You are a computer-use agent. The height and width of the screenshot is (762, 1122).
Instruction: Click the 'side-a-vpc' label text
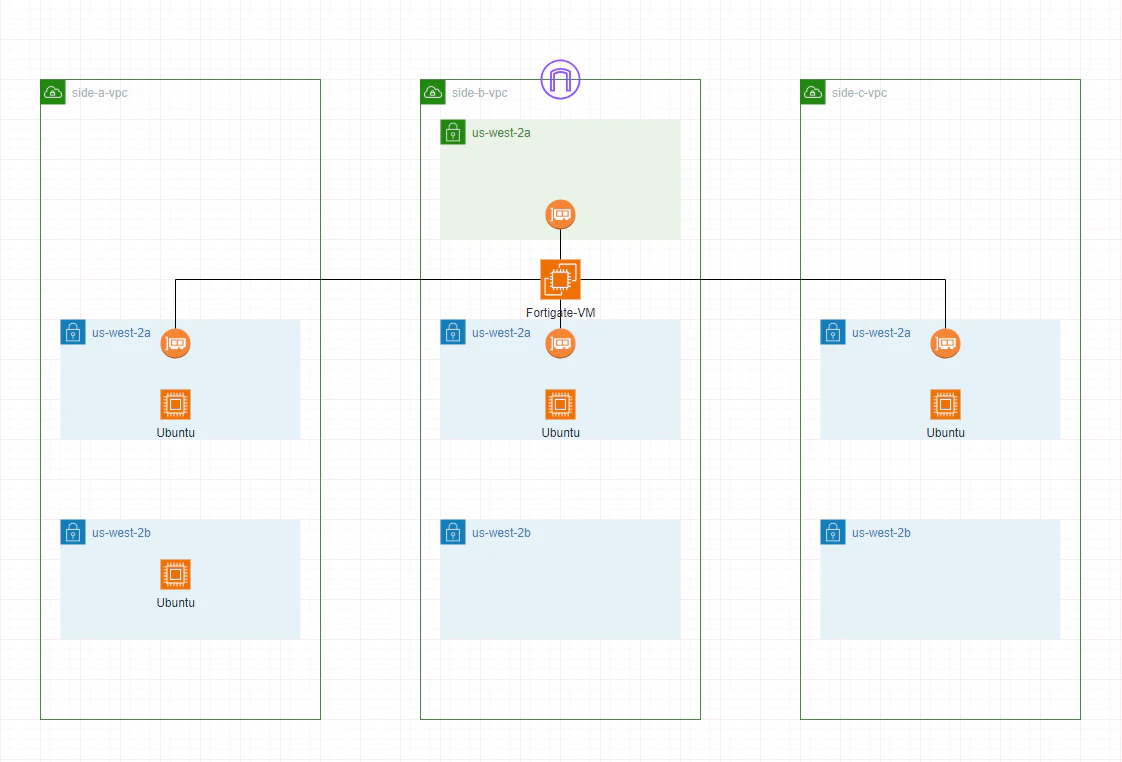[x=99, y=93]
